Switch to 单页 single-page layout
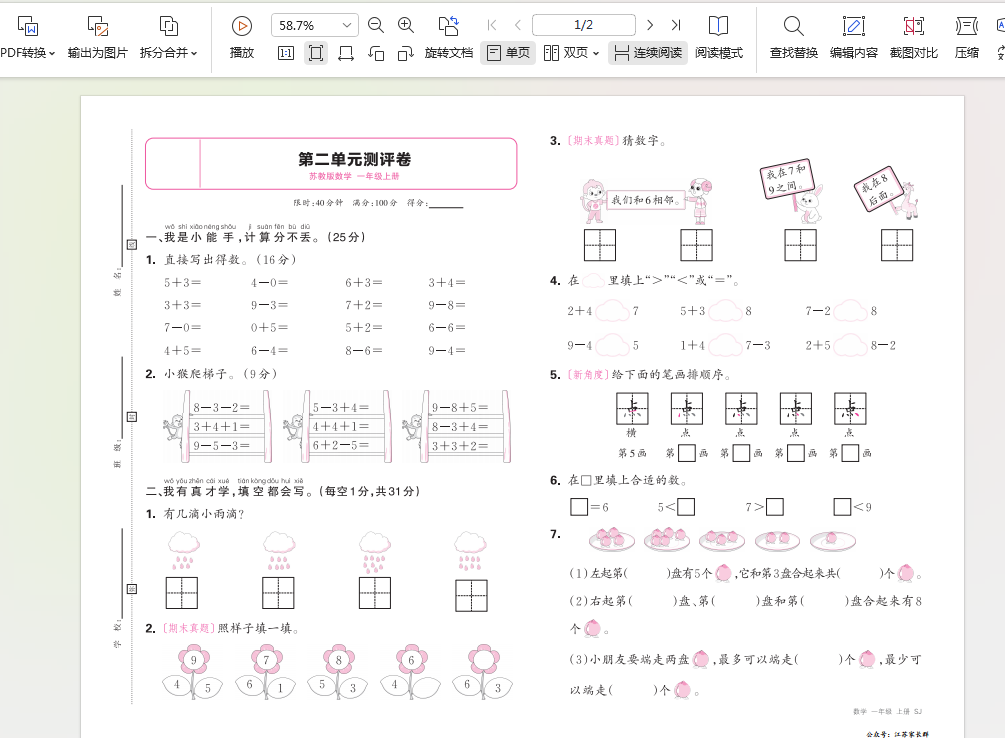Screen dimensions: 1005x738 [x=508, y=53]
